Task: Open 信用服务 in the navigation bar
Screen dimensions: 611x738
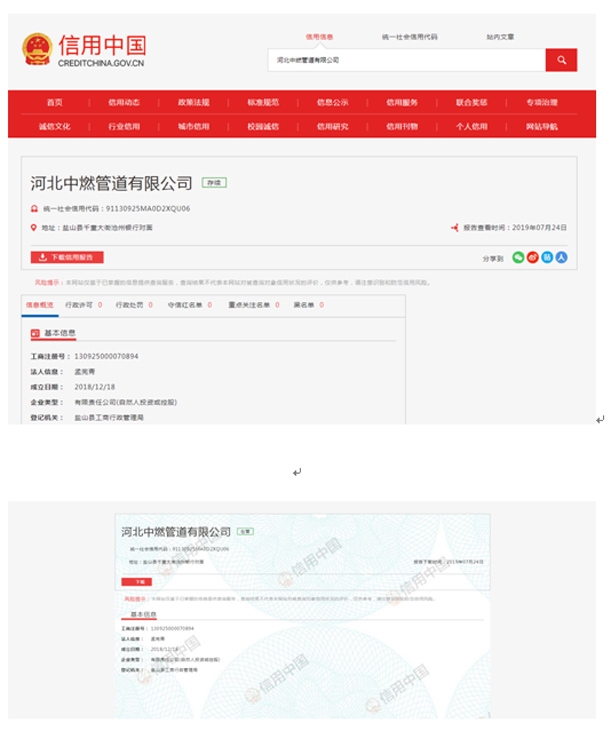Action: click(402, 102)
